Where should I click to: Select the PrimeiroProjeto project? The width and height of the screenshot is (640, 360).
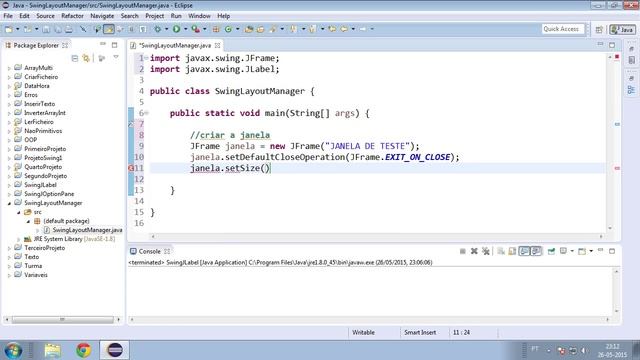coord(45,149)
